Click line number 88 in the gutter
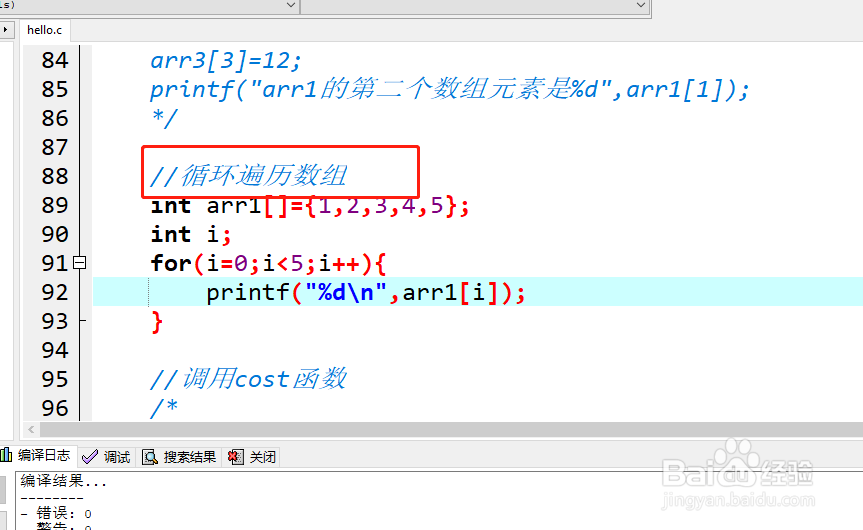Image resolution: width=863 pixels, height=530 pixels. pyautogui.click(x=54, y=176)
